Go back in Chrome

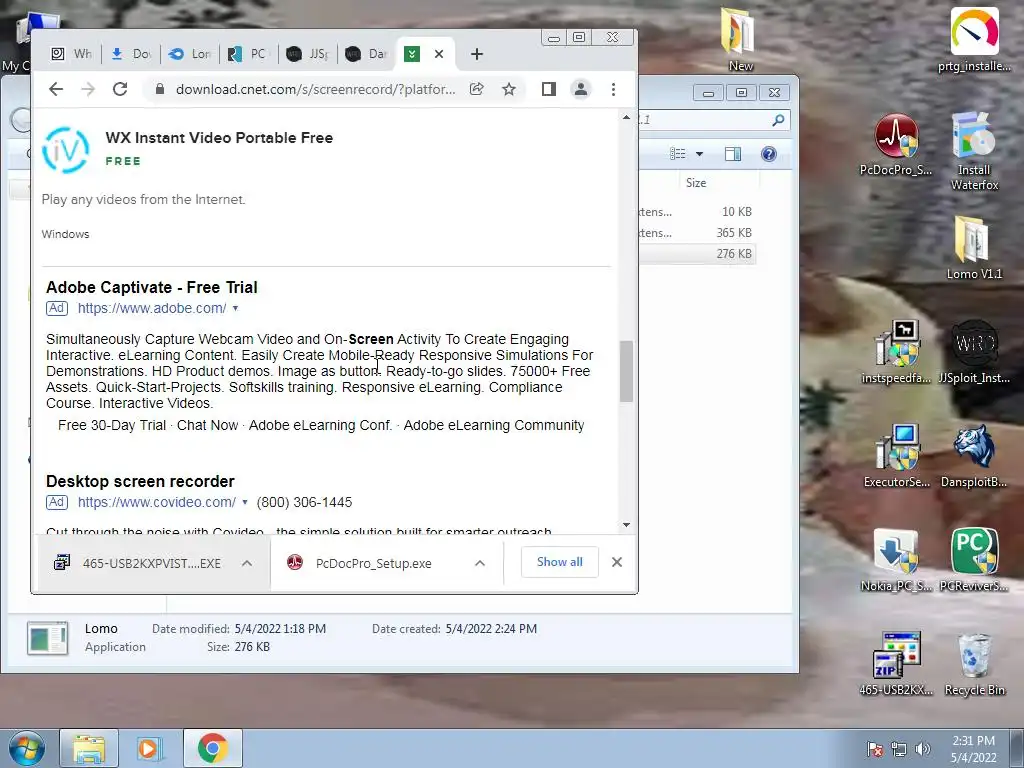coord(56,89)
